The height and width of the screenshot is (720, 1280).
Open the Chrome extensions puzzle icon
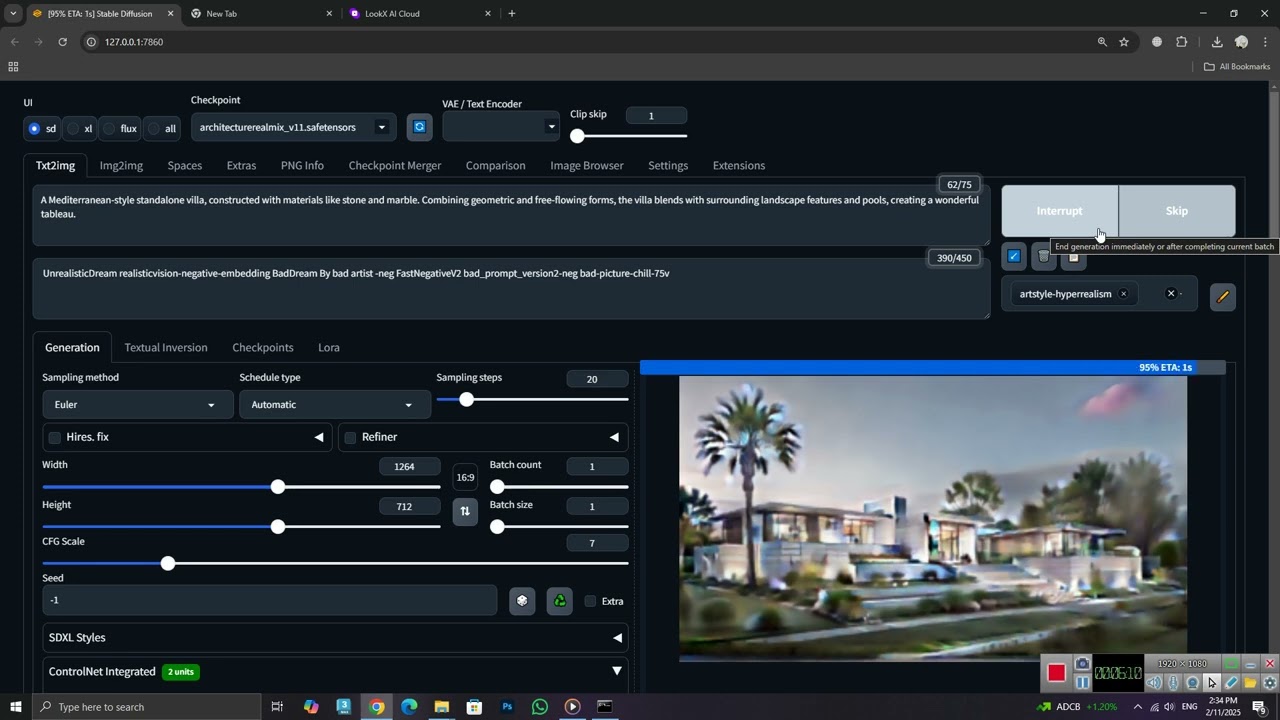(1181, 42)
